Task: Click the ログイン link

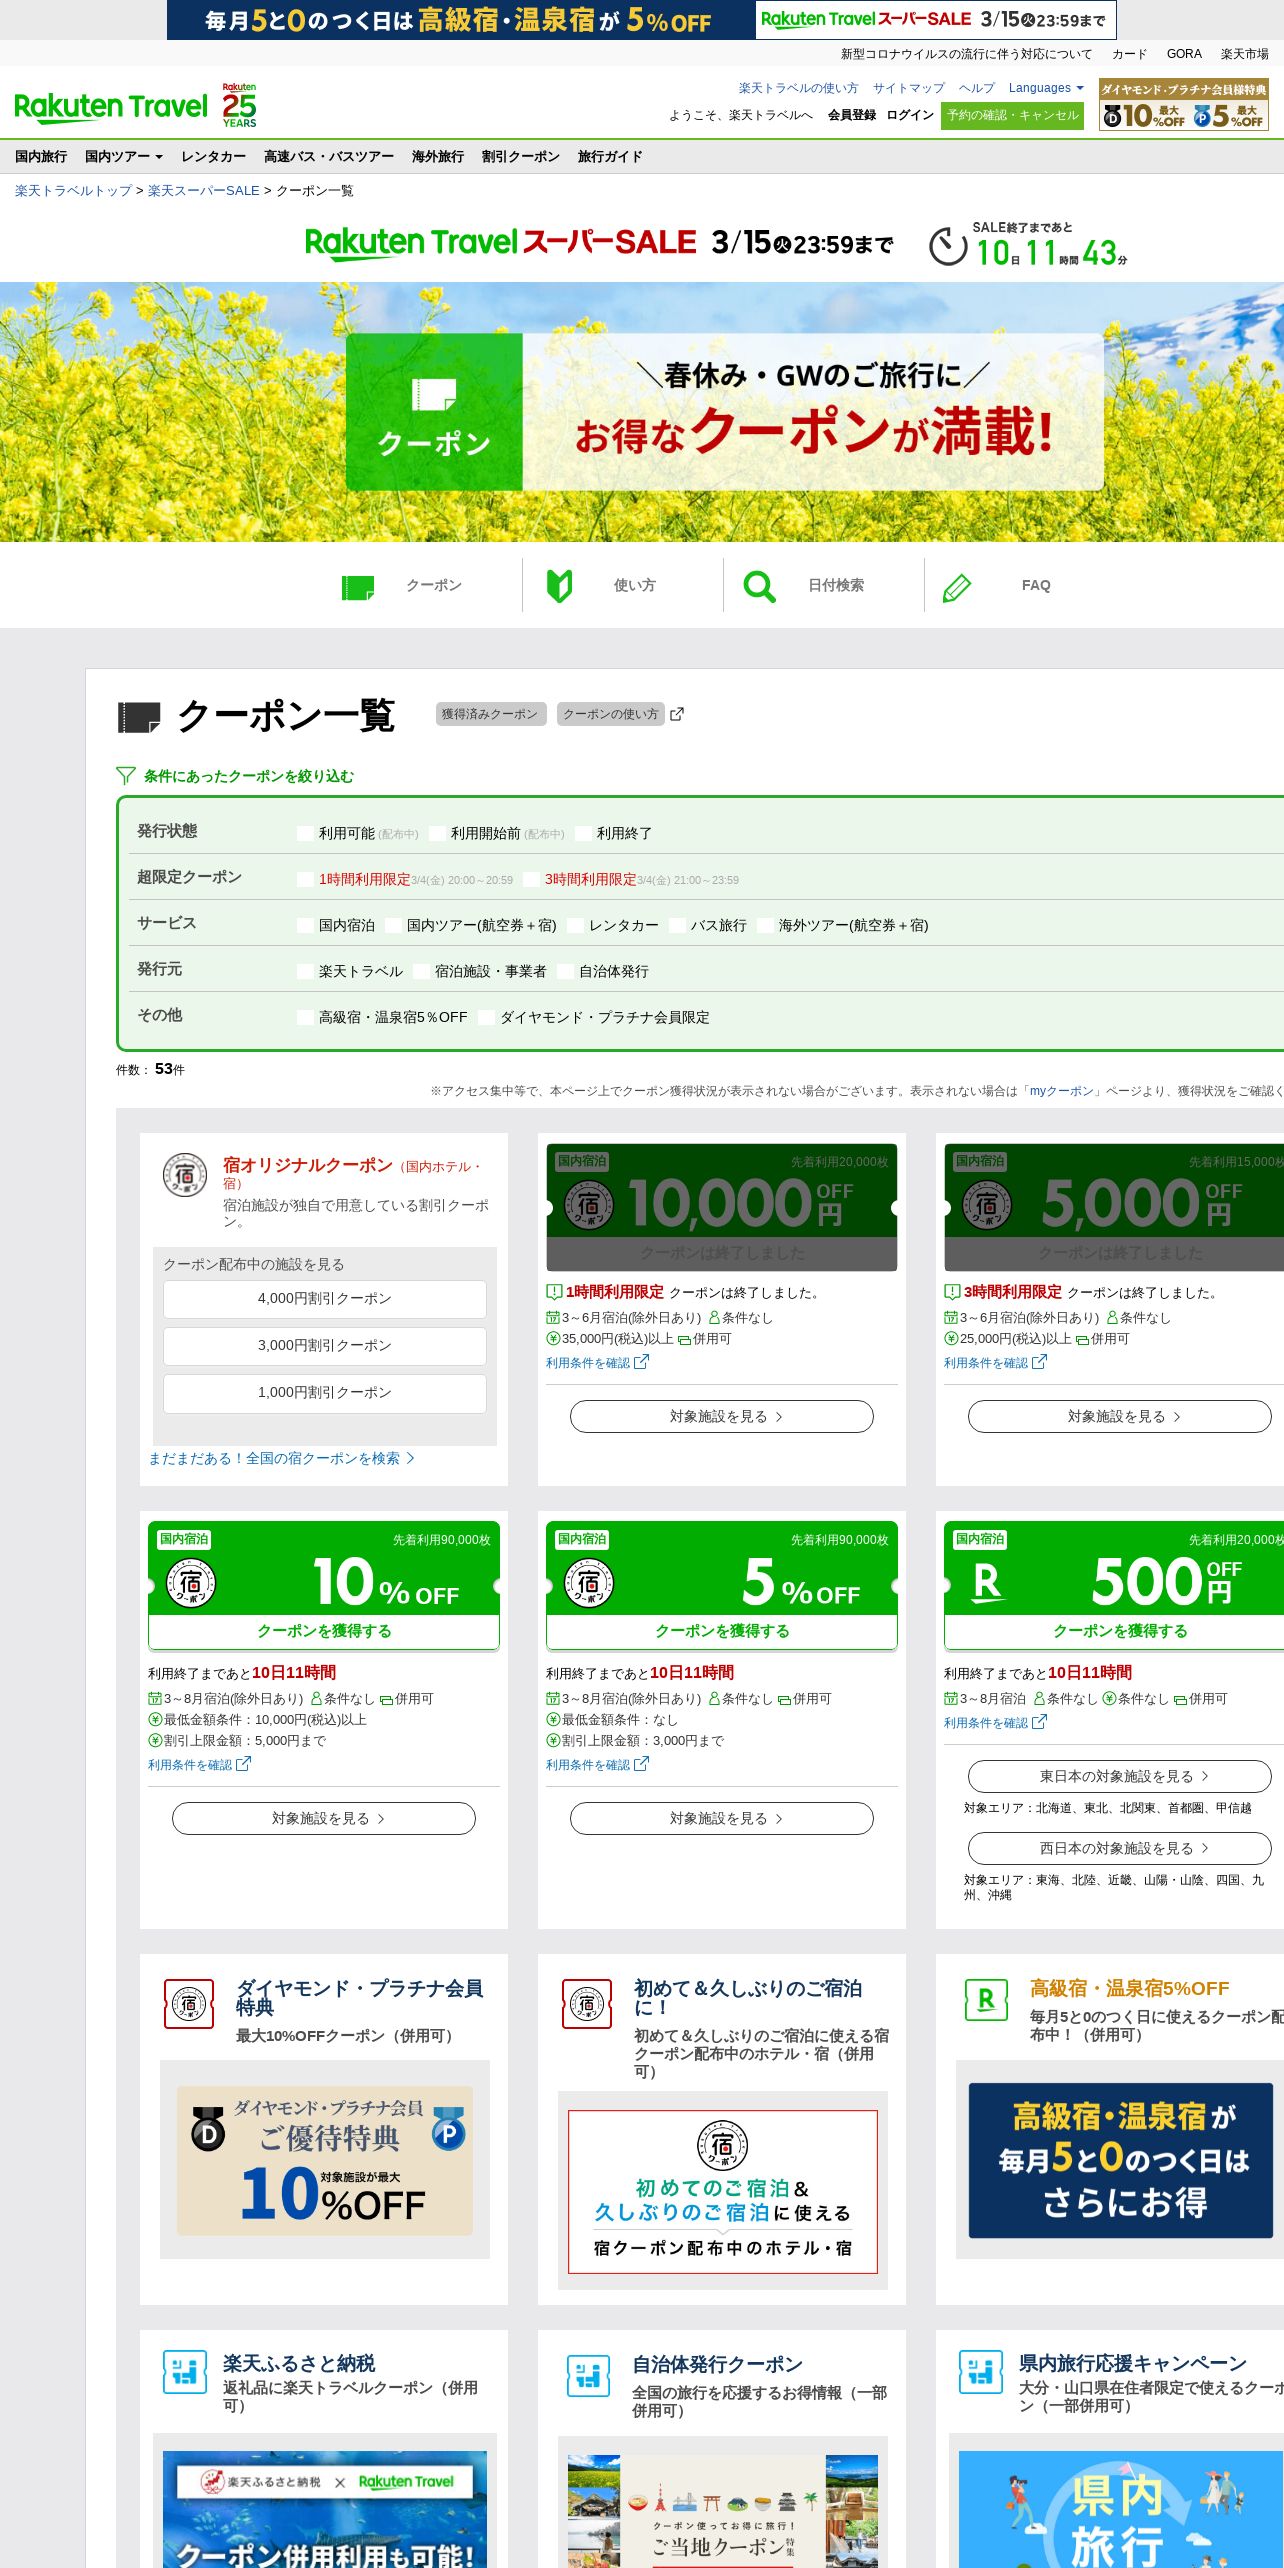Action: (910, 115)
